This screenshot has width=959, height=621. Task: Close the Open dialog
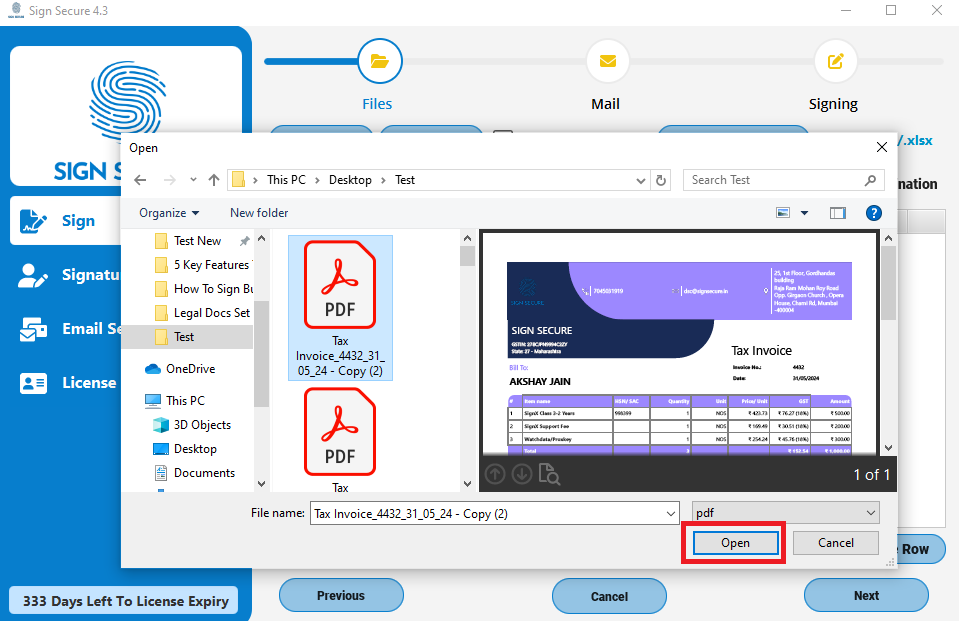coord(881,147)
